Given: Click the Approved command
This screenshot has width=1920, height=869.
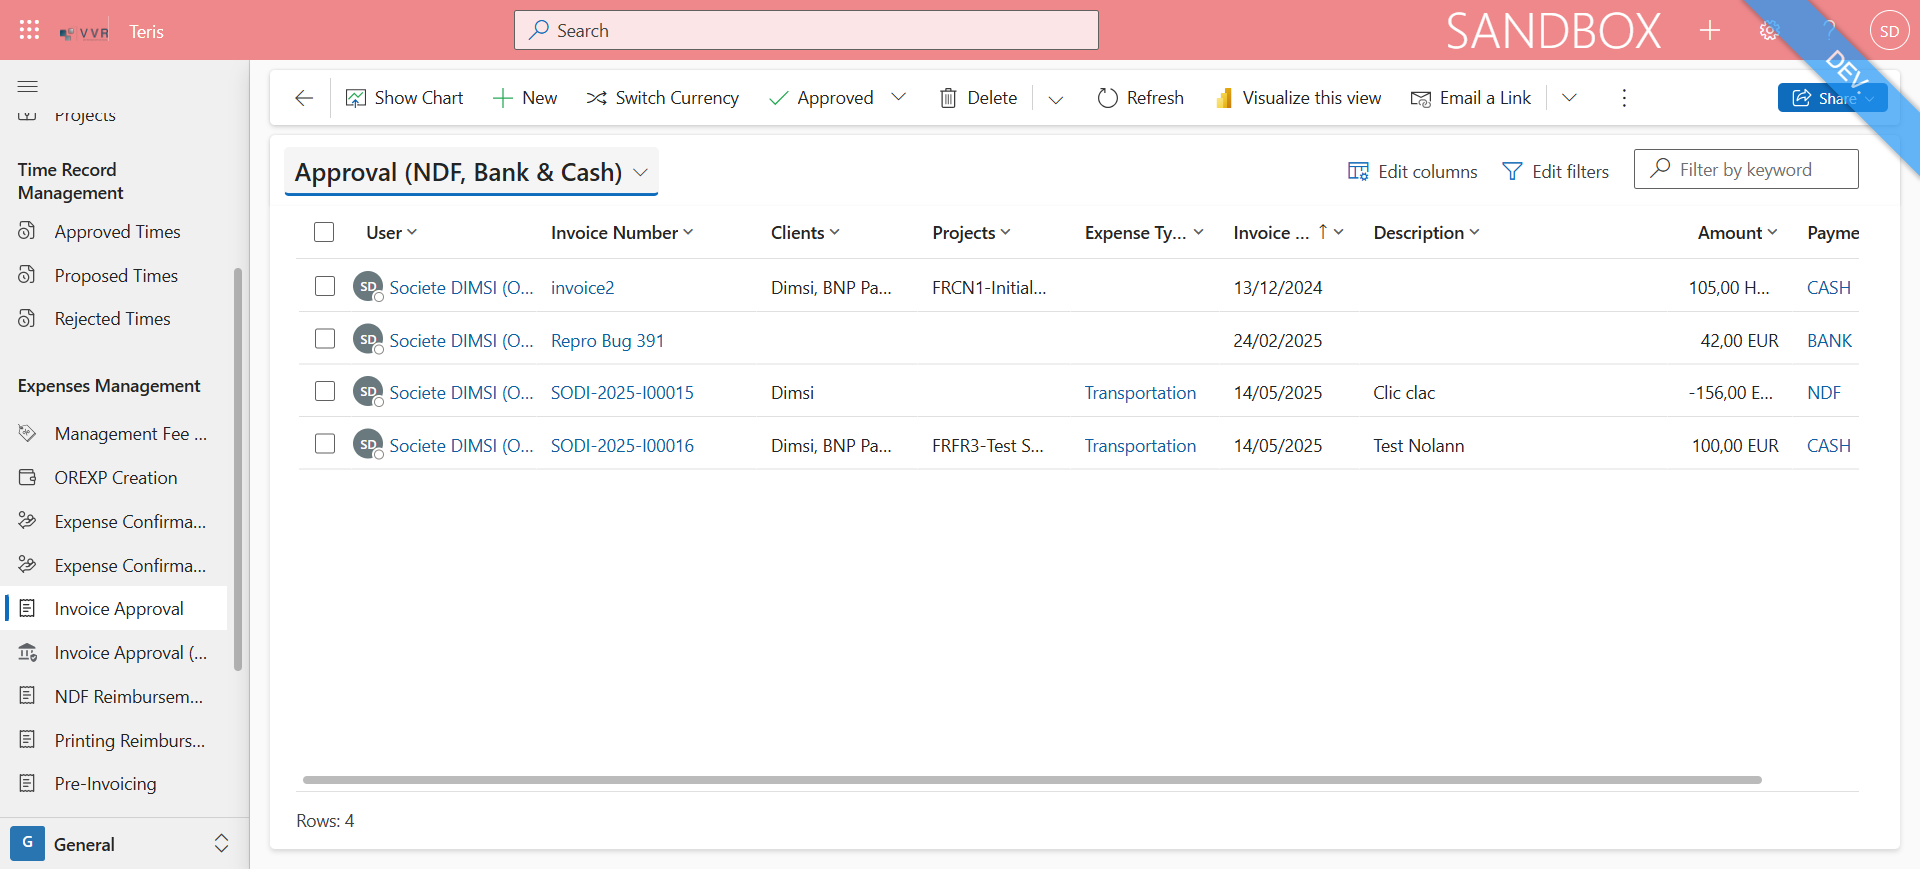Looking at the screenshot, I should coord(821,98).
